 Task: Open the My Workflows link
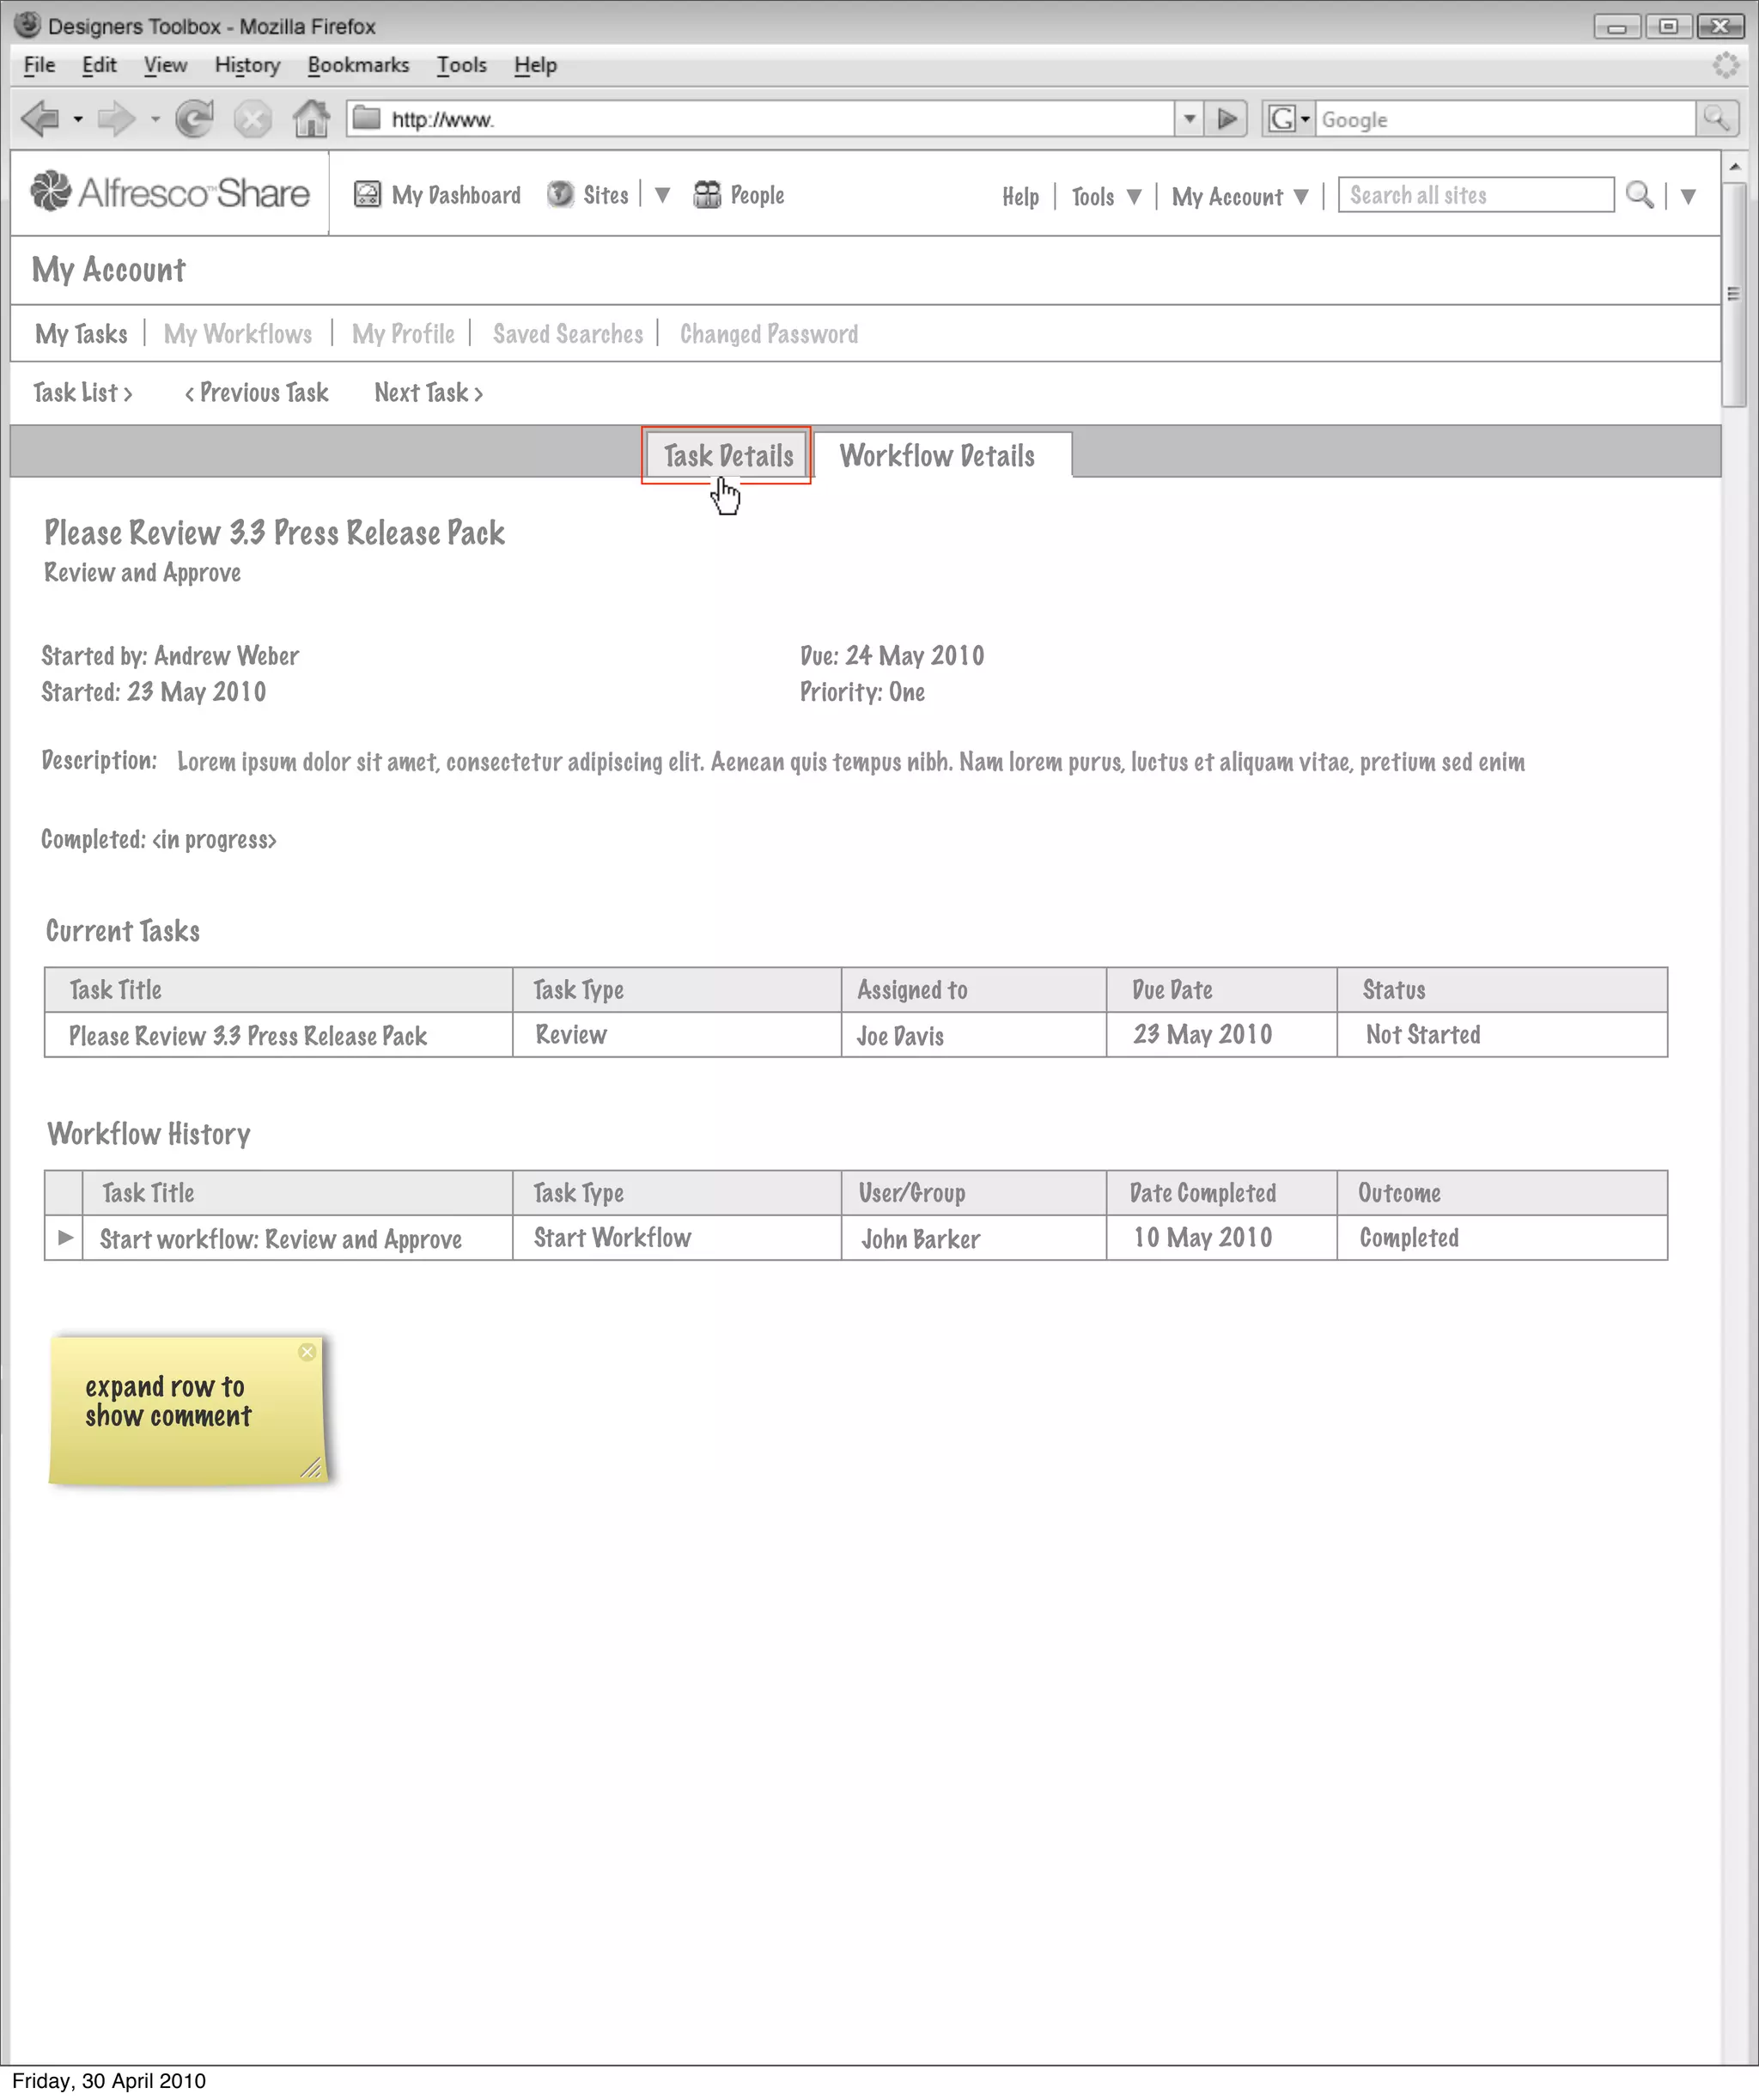[238, 334]
